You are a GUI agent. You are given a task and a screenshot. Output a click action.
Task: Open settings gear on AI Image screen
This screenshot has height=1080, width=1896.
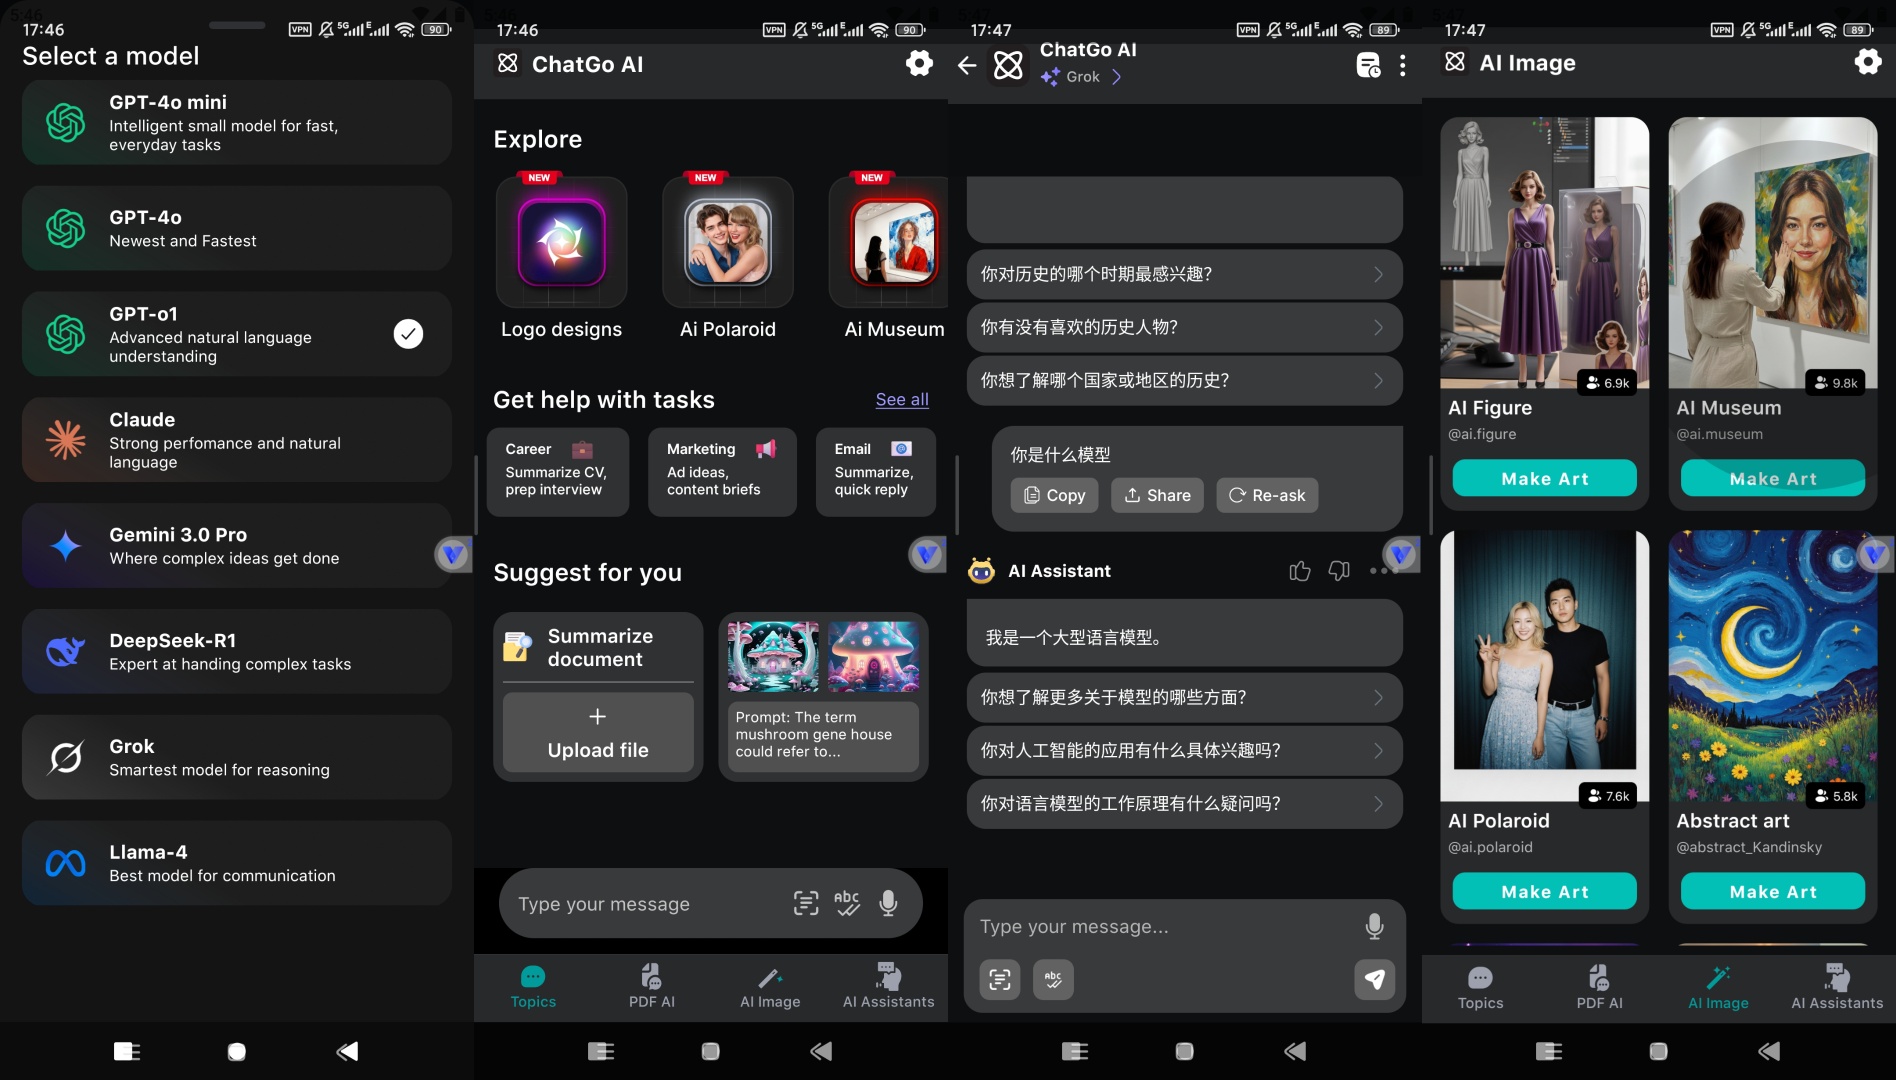(1867, 63)
